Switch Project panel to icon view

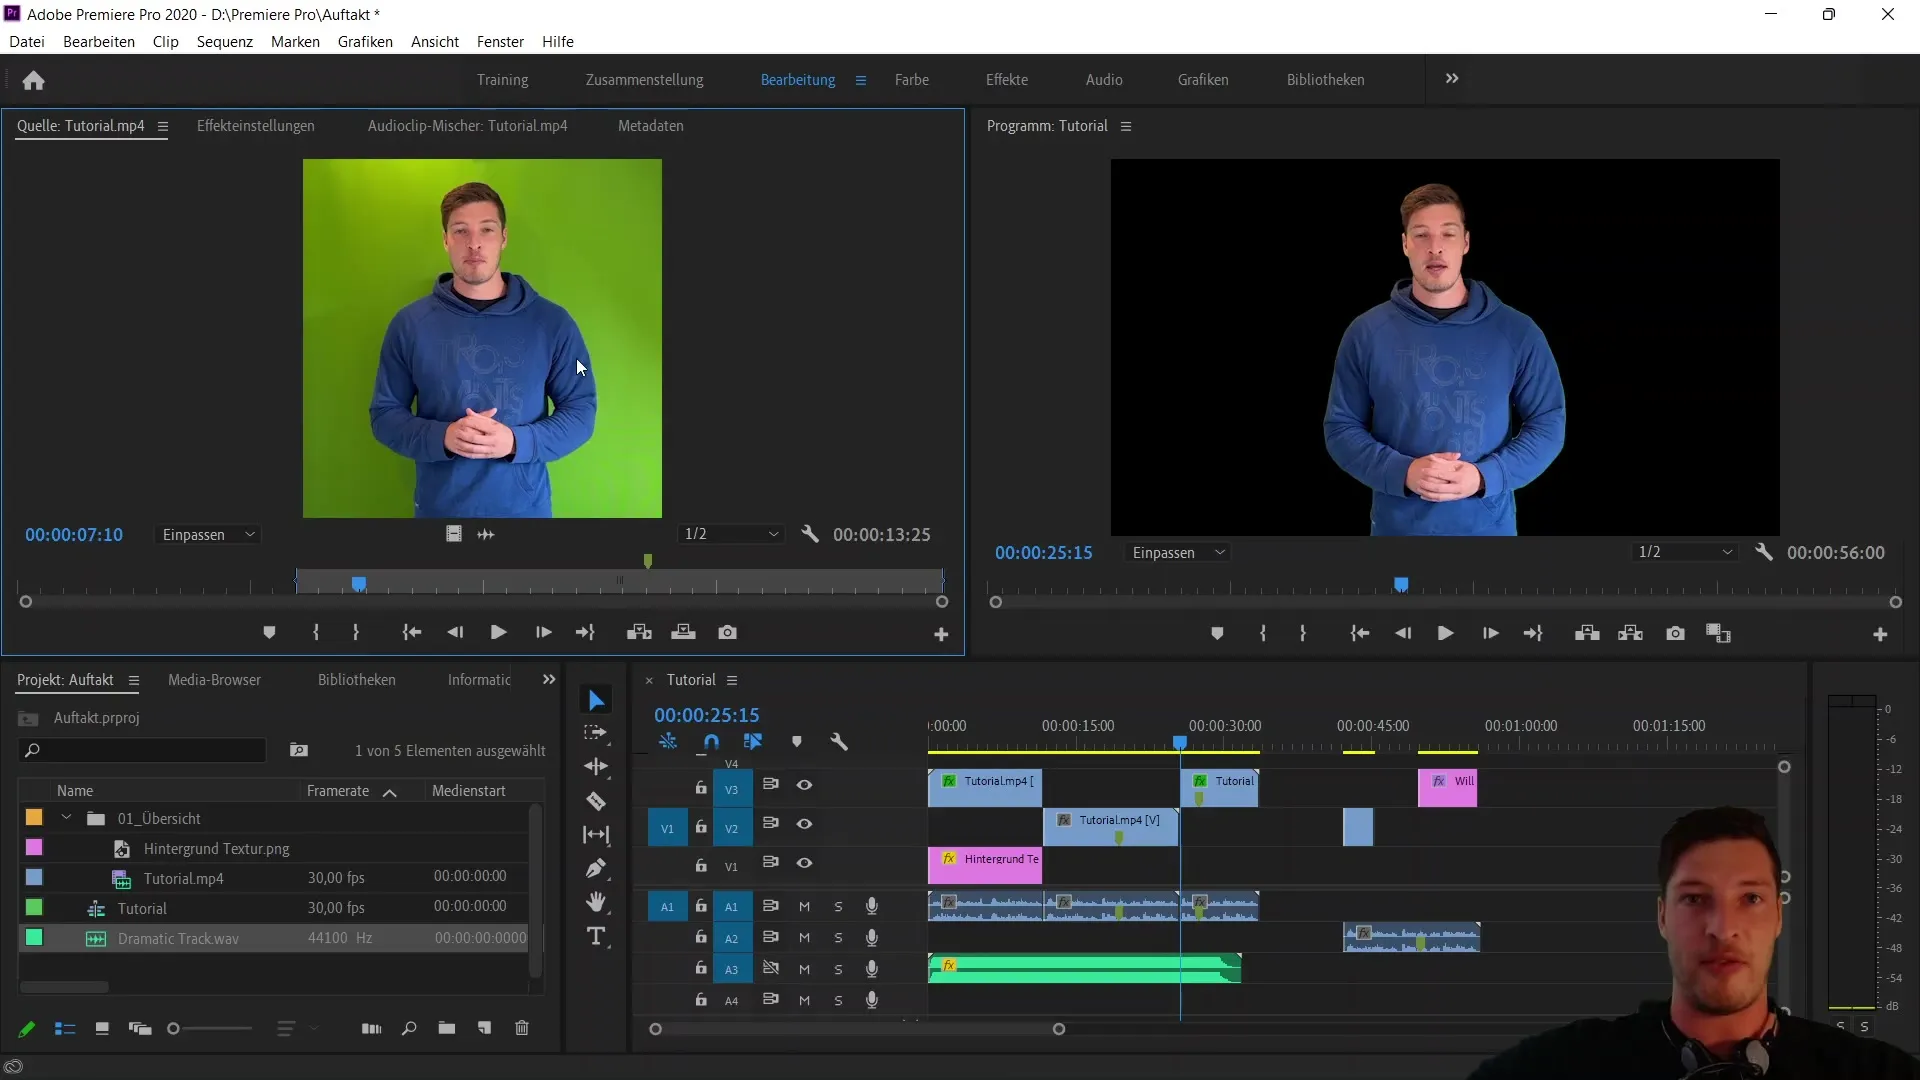(102, 1029)
